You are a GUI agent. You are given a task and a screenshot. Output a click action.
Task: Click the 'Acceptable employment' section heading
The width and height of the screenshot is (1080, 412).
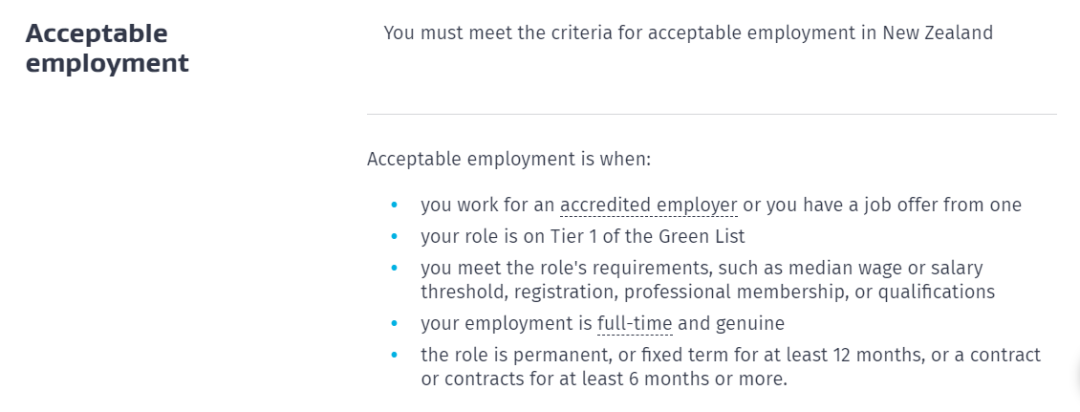[x=107, y=48]
